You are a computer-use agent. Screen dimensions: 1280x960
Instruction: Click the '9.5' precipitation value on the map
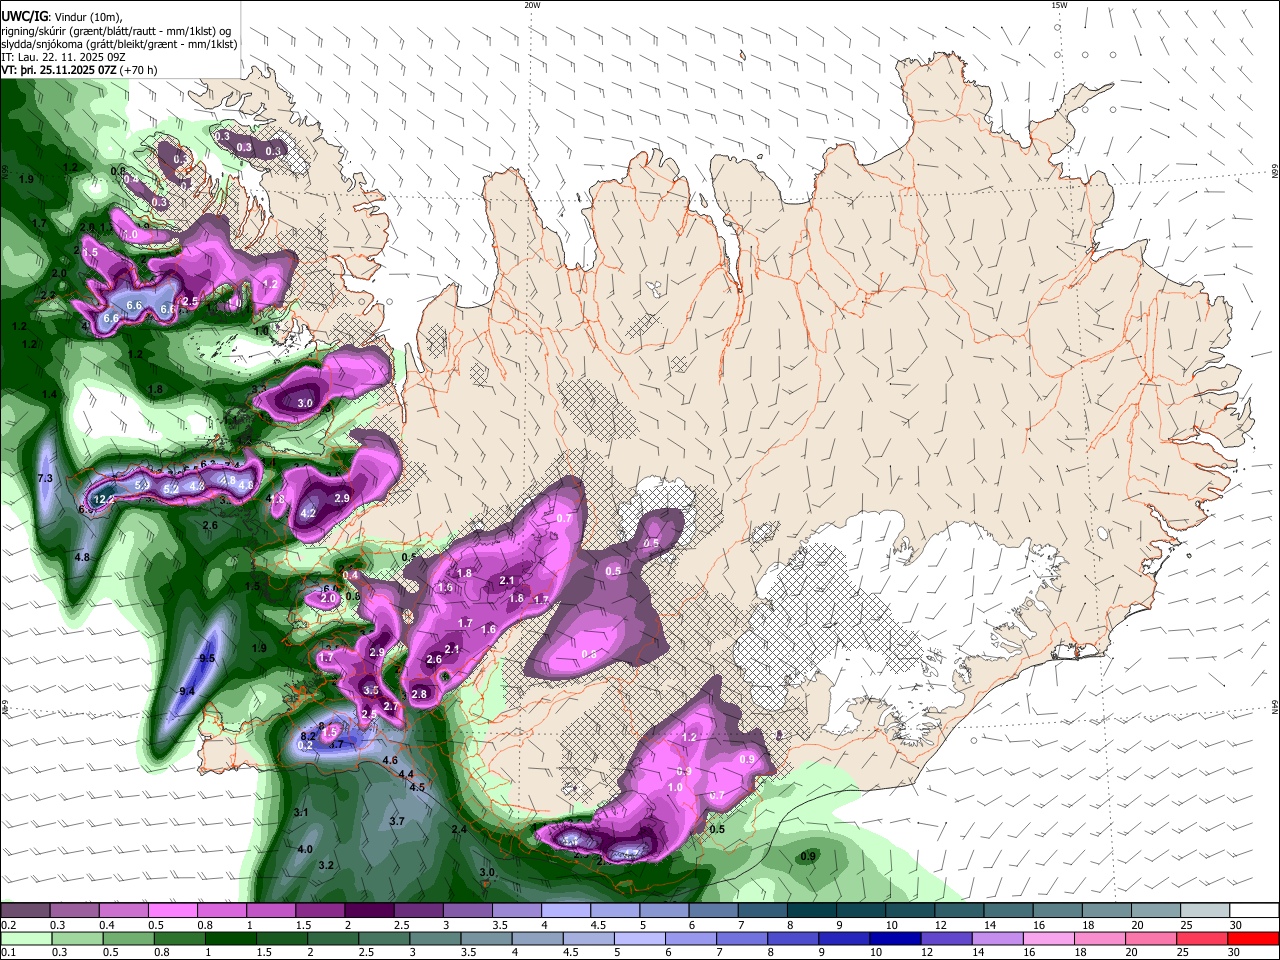click(207, 658)
